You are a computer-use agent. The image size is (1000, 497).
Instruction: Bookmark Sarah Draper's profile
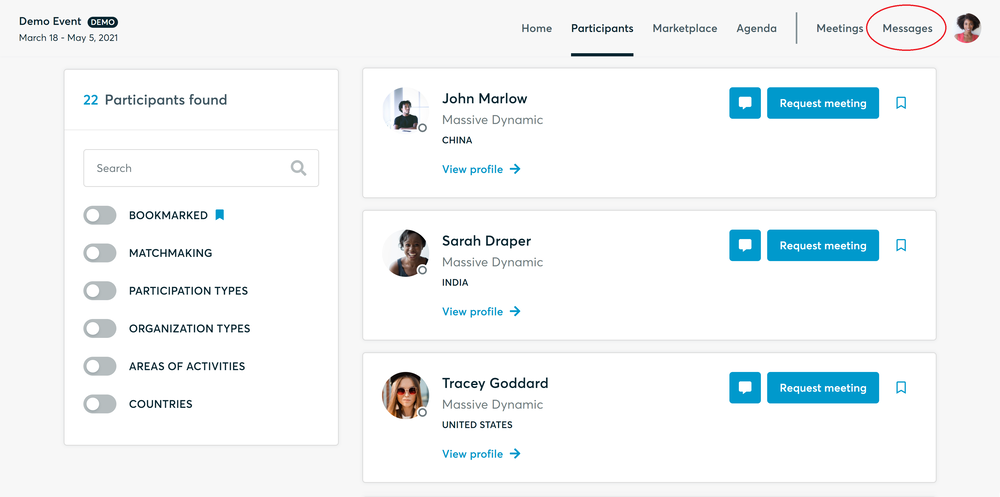click(x=901, y=246)
